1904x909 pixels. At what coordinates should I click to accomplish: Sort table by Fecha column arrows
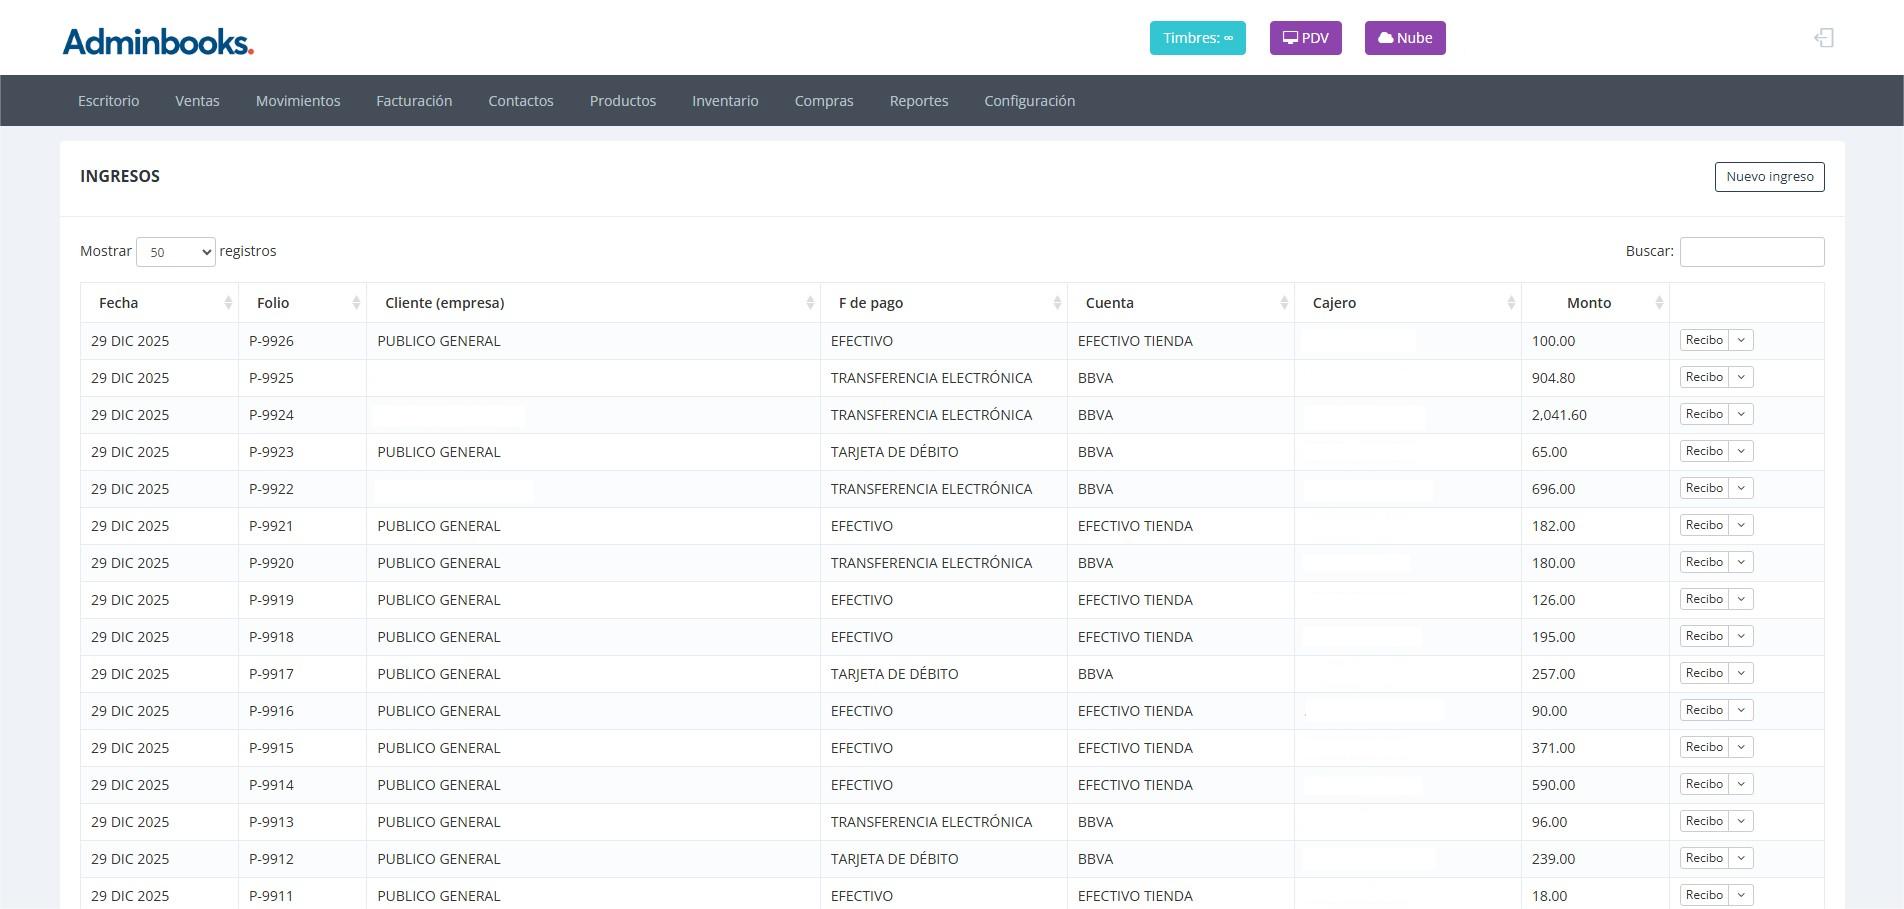228,303
